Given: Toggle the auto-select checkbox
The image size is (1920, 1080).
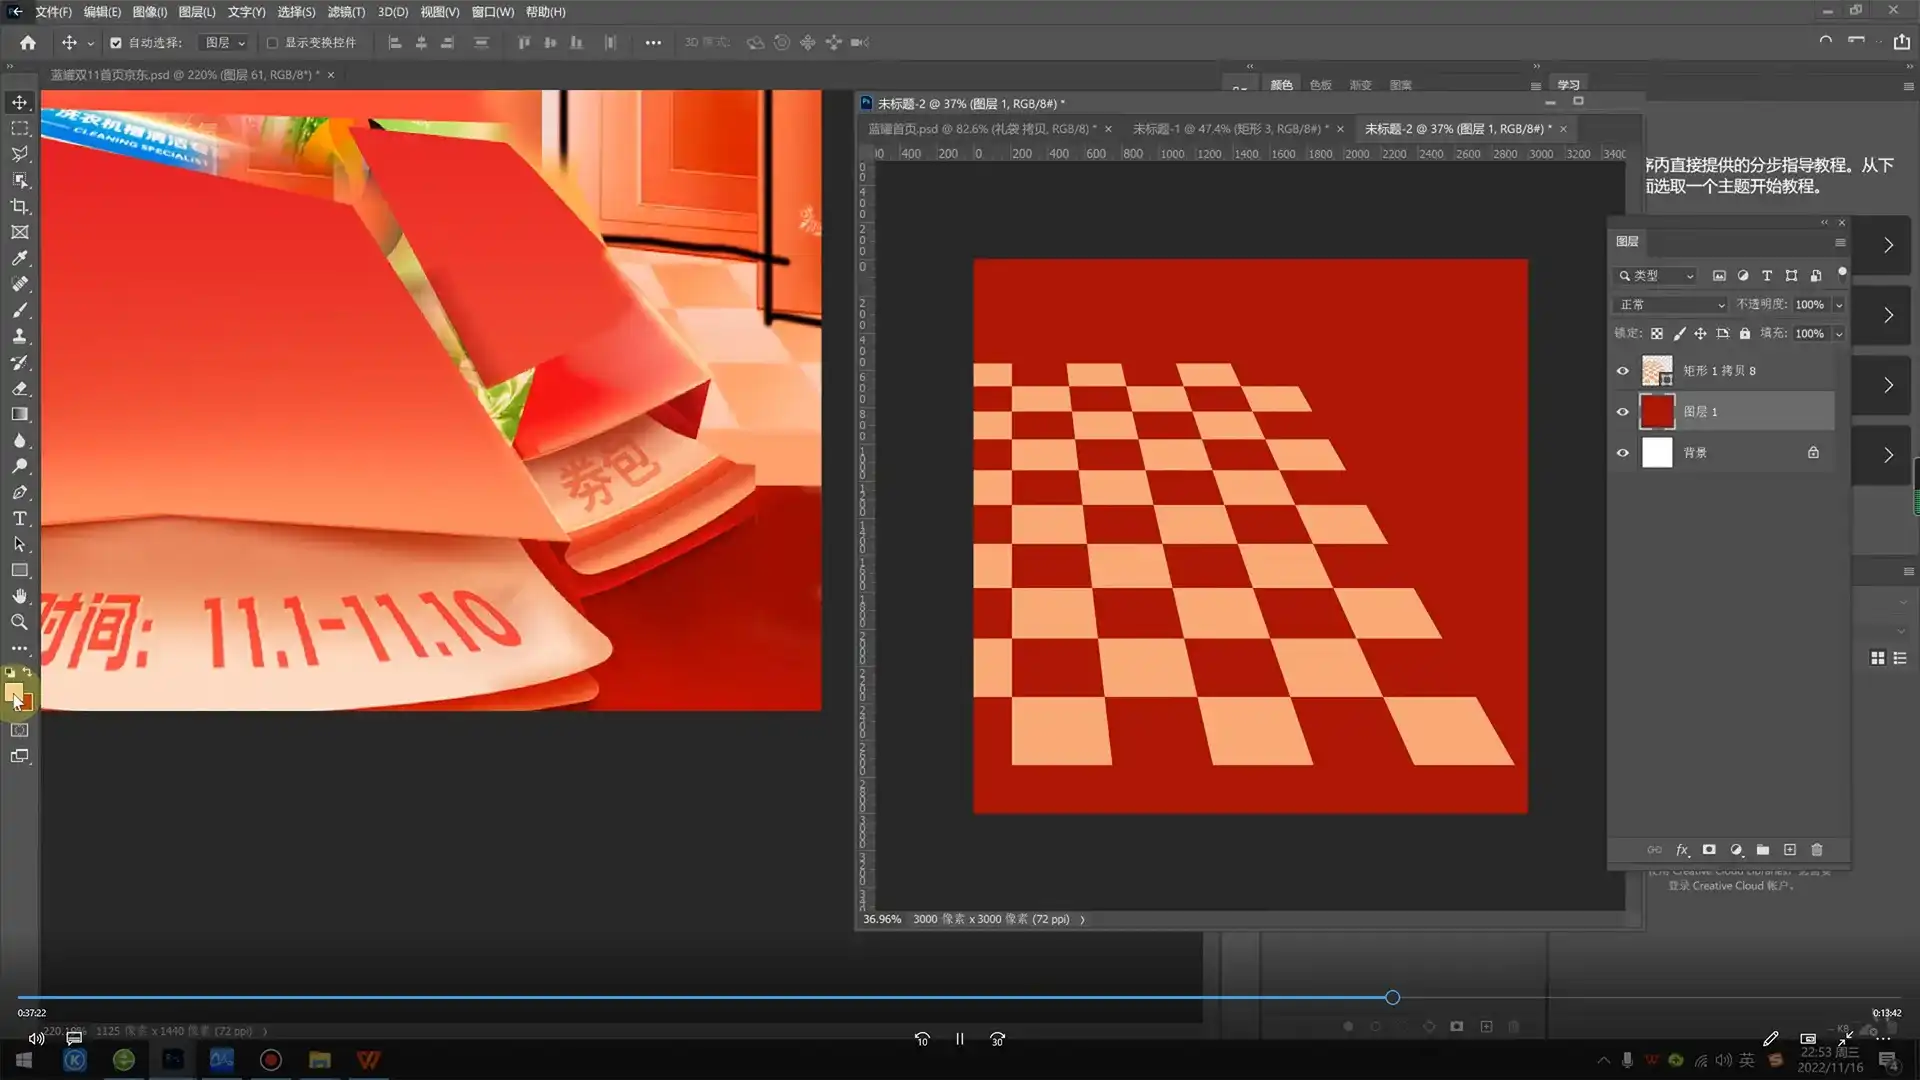Looking at the screenshot, I should click(116, 43).
